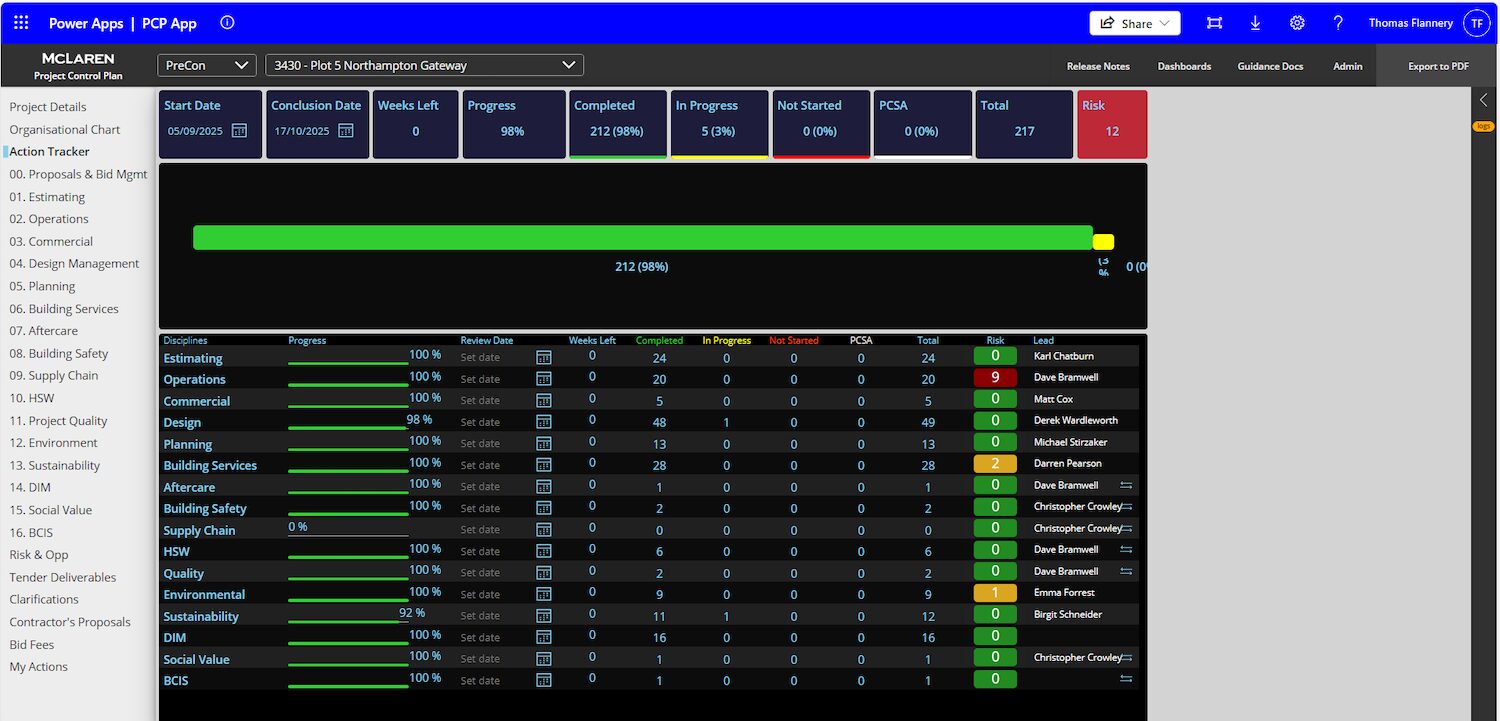Image resolution: width=1500 pixels, height=721 pixels.
Task: Open the PreCon stage dropdown
Action: click(207, 65)
